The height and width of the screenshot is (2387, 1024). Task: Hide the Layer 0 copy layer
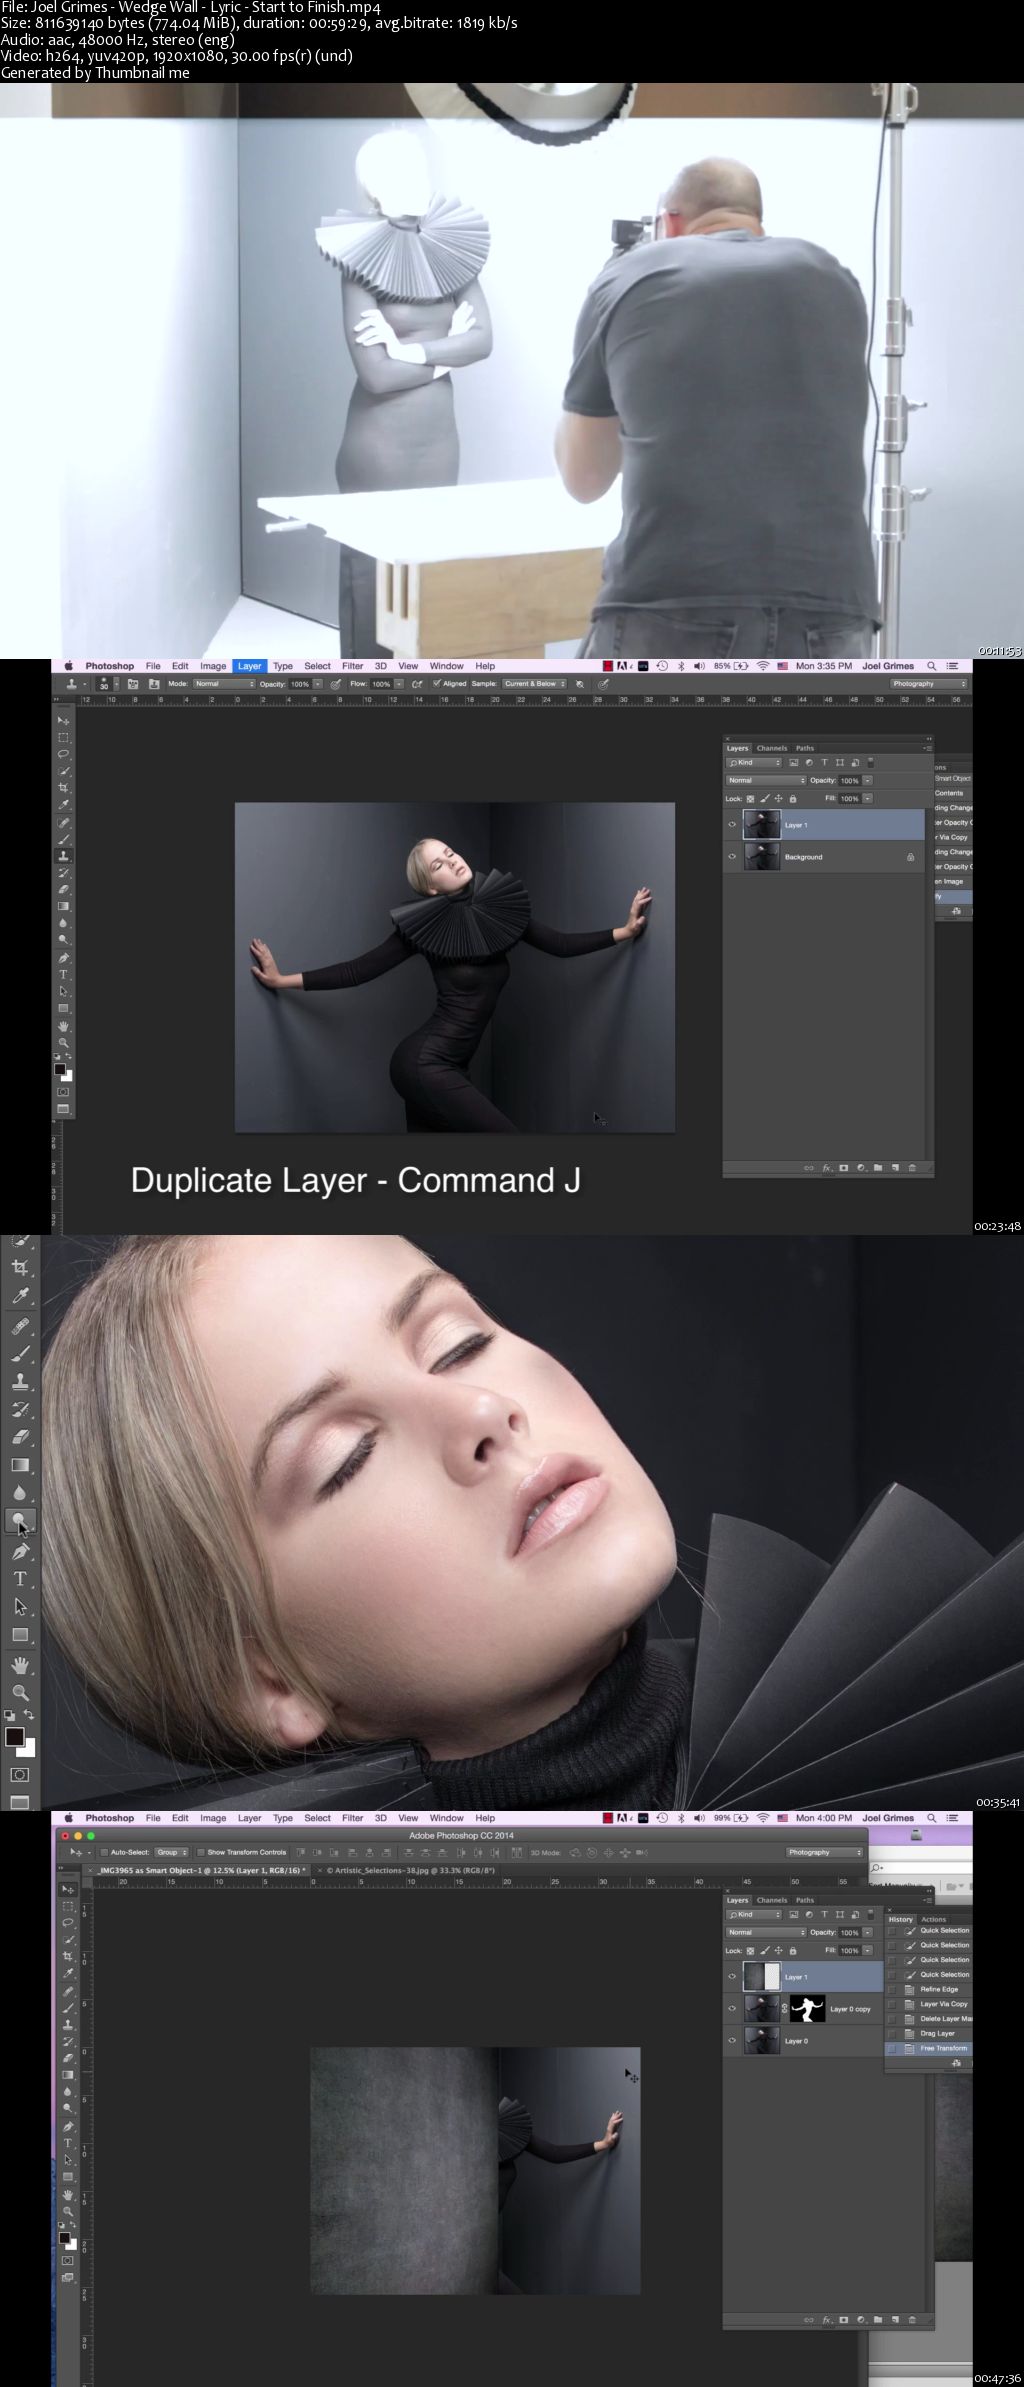click(732, 2009)
